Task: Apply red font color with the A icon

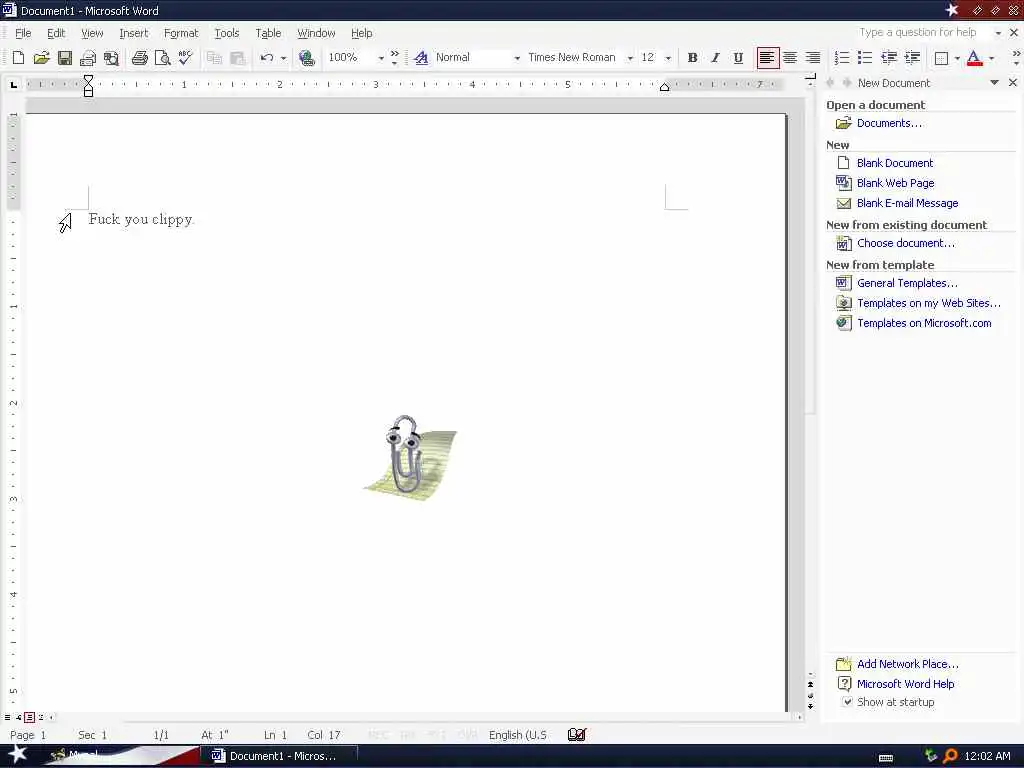Action: [x=974, y=58]
